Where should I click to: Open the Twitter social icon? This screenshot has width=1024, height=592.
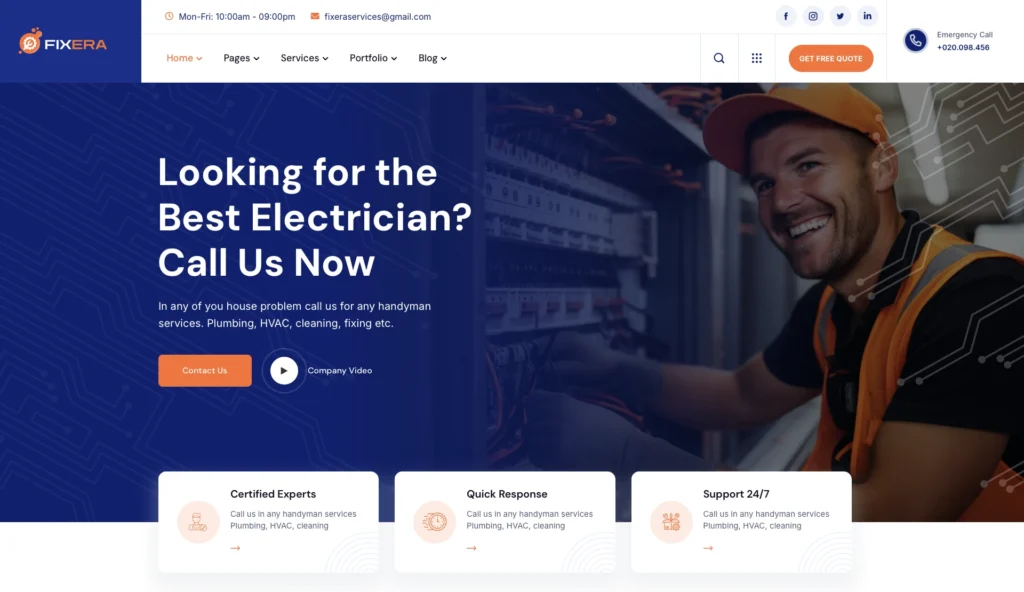point(840,16)
